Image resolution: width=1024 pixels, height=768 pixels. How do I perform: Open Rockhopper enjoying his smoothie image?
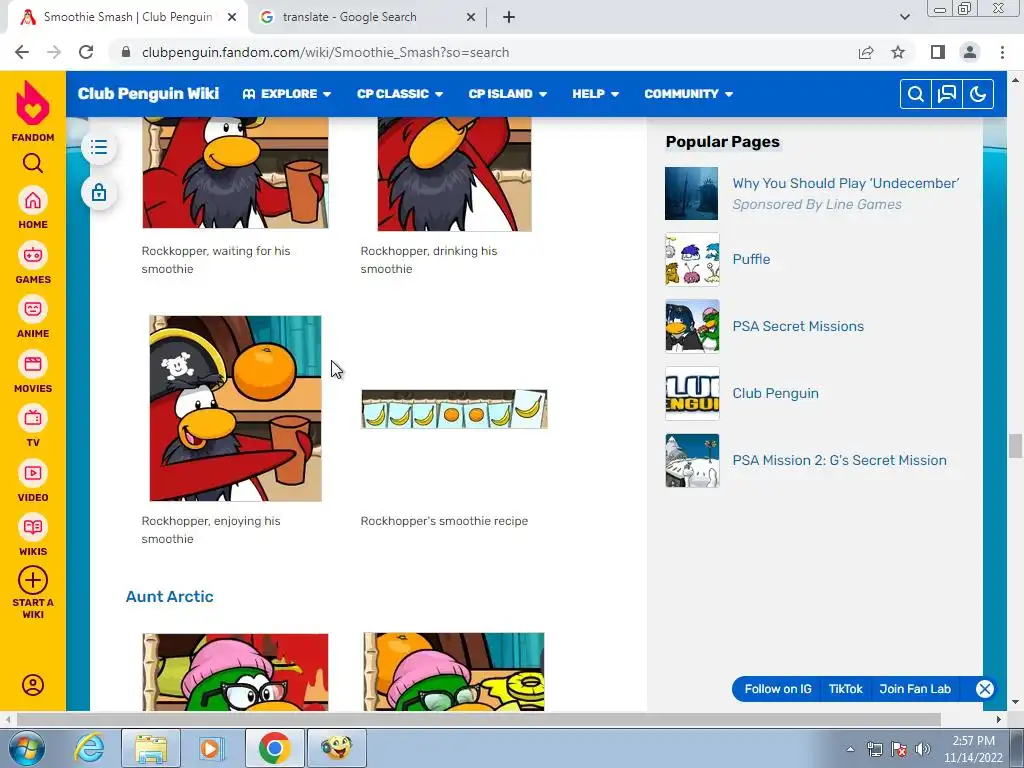click(235, 409)
